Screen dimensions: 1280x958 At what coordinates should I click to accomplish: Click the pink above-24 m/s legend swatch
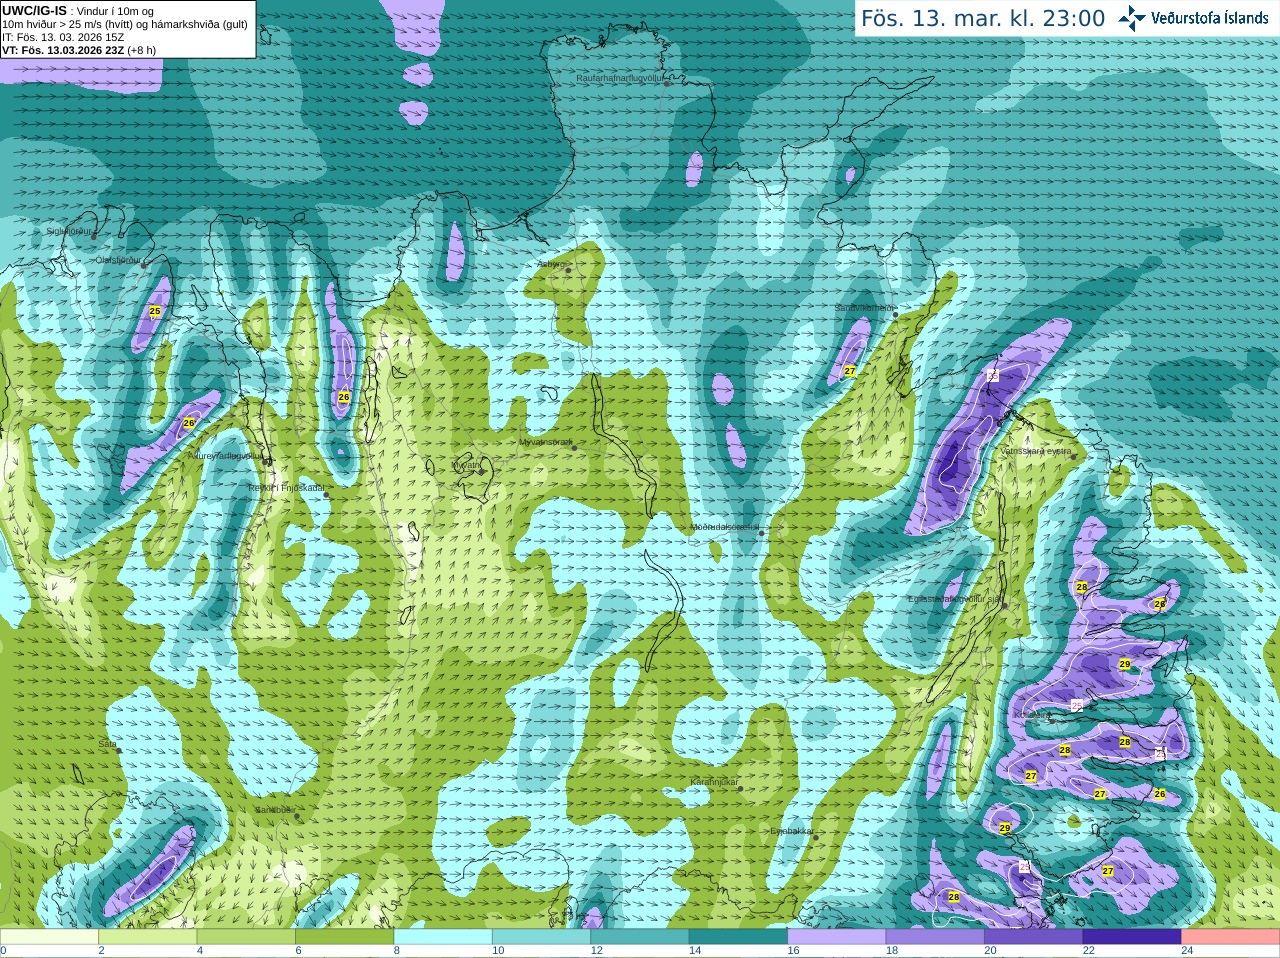[1231, 937]
